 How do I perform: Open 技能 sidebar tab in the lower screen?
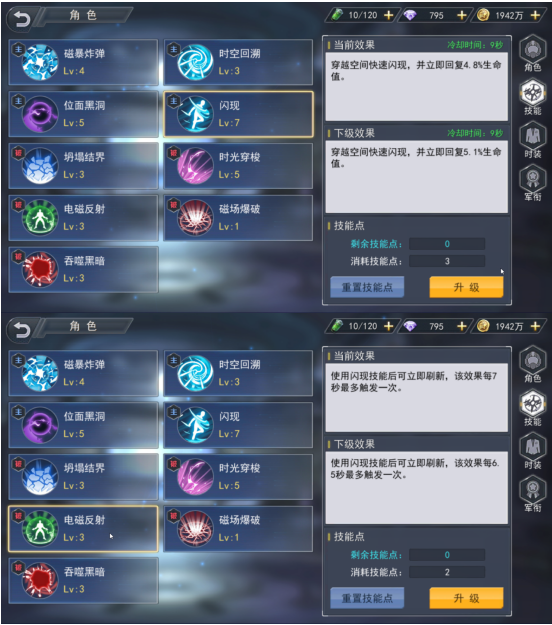532,408
